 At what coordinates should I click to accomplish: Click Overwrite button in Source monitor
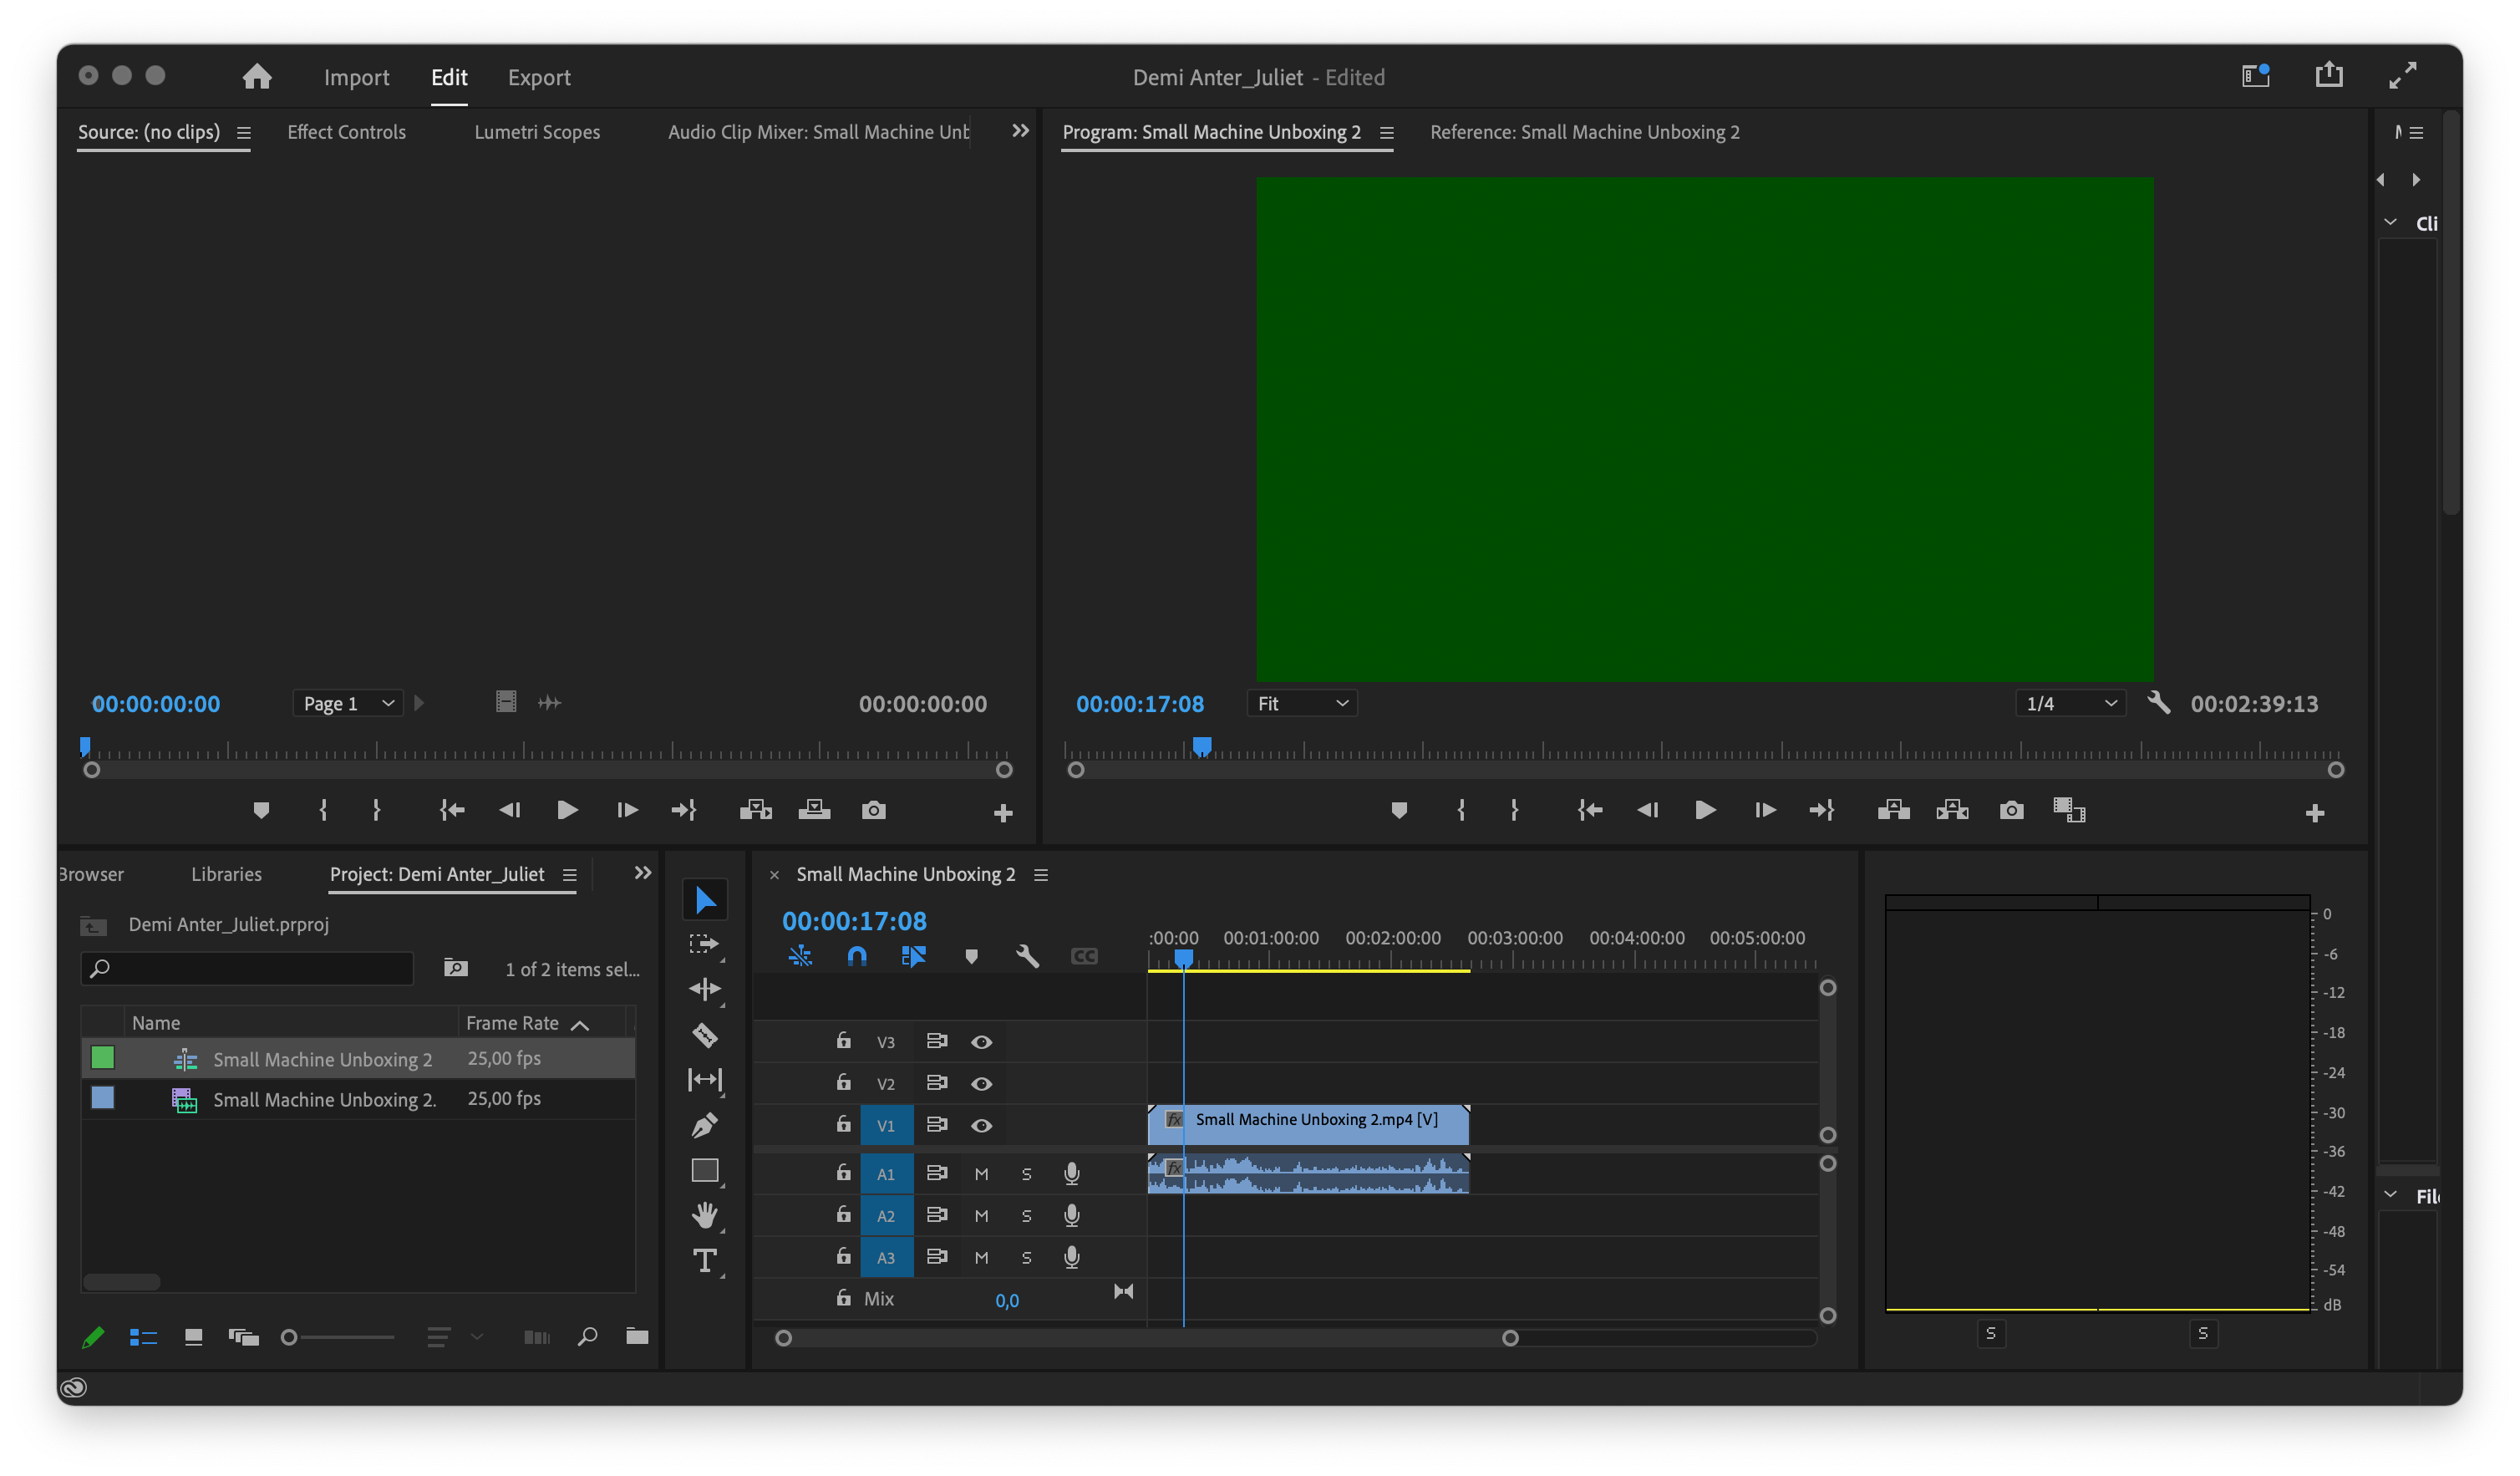point(814,811)
